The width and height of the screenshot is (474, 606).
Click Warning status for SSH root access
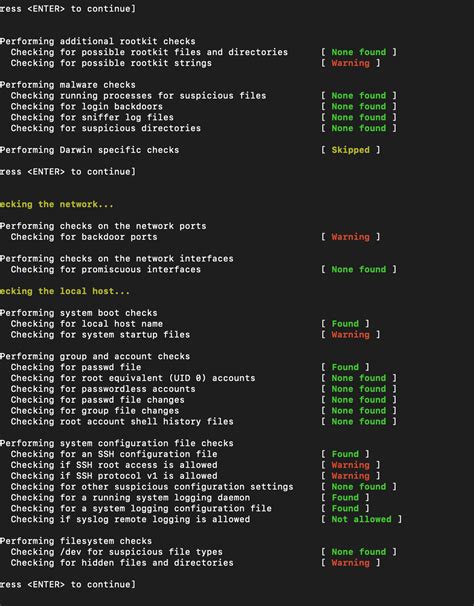point(350,465)
